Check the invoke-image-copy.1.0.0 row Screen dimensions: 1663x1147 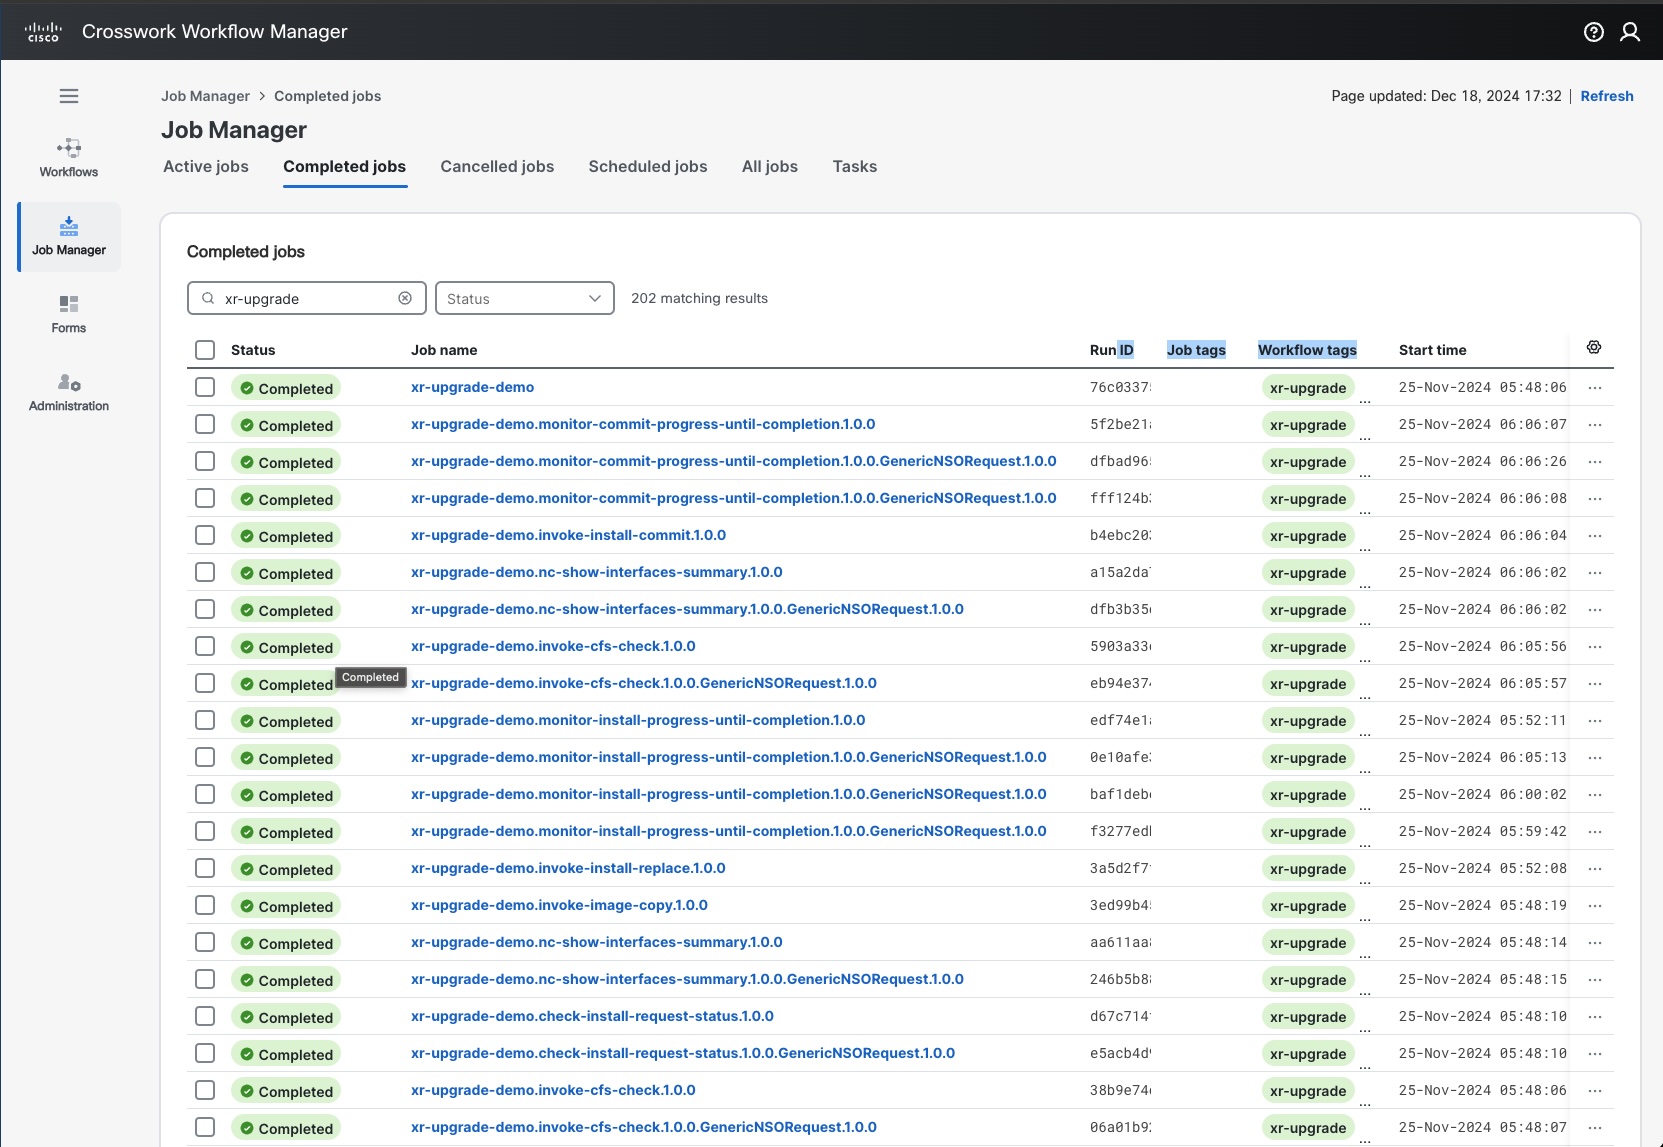pyautogui.click(x=205, y=905)
